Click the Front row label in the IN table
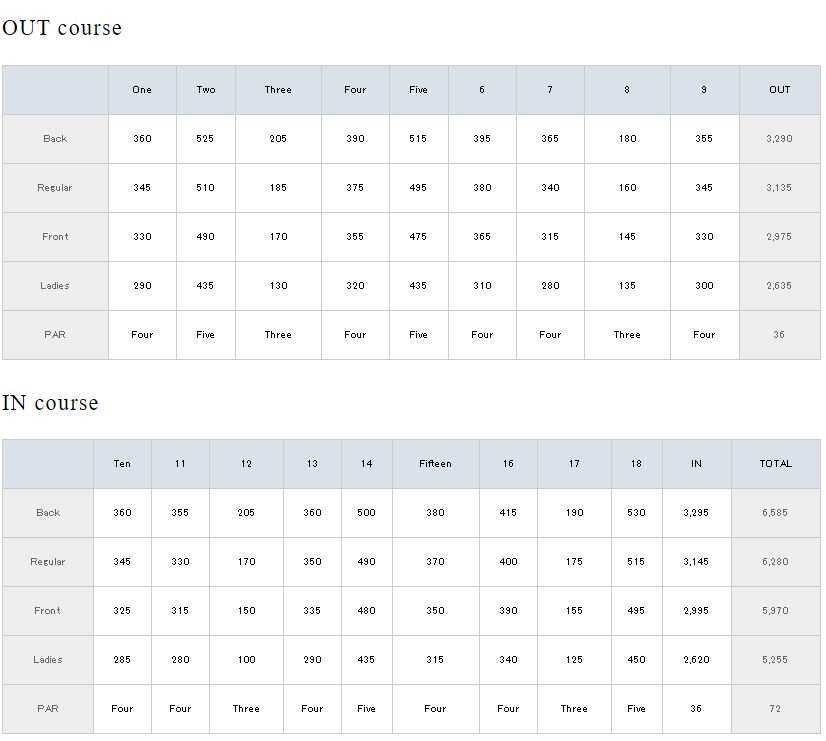This screenshot has height=741, width=826. (48, 611)
